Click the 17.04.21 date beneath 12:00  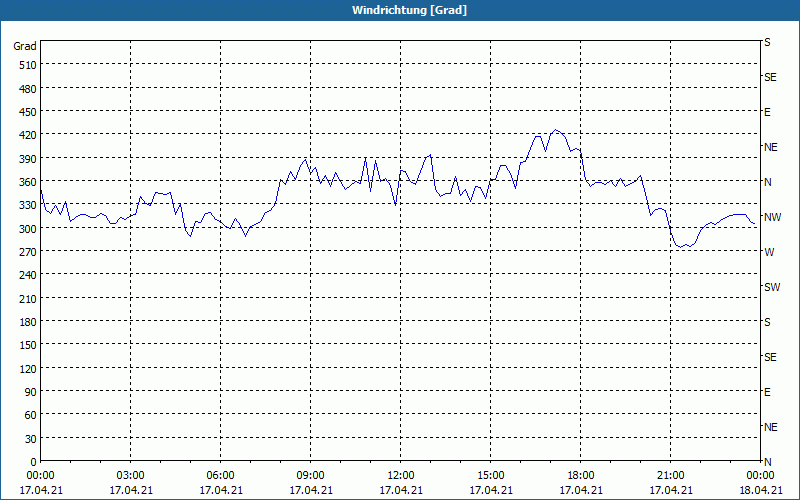401,490
